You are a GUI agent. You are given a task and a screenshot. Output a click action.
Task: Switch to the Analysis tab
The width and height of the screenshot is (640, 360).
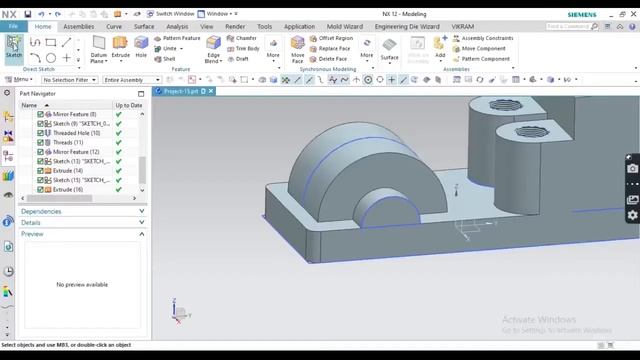177,27
